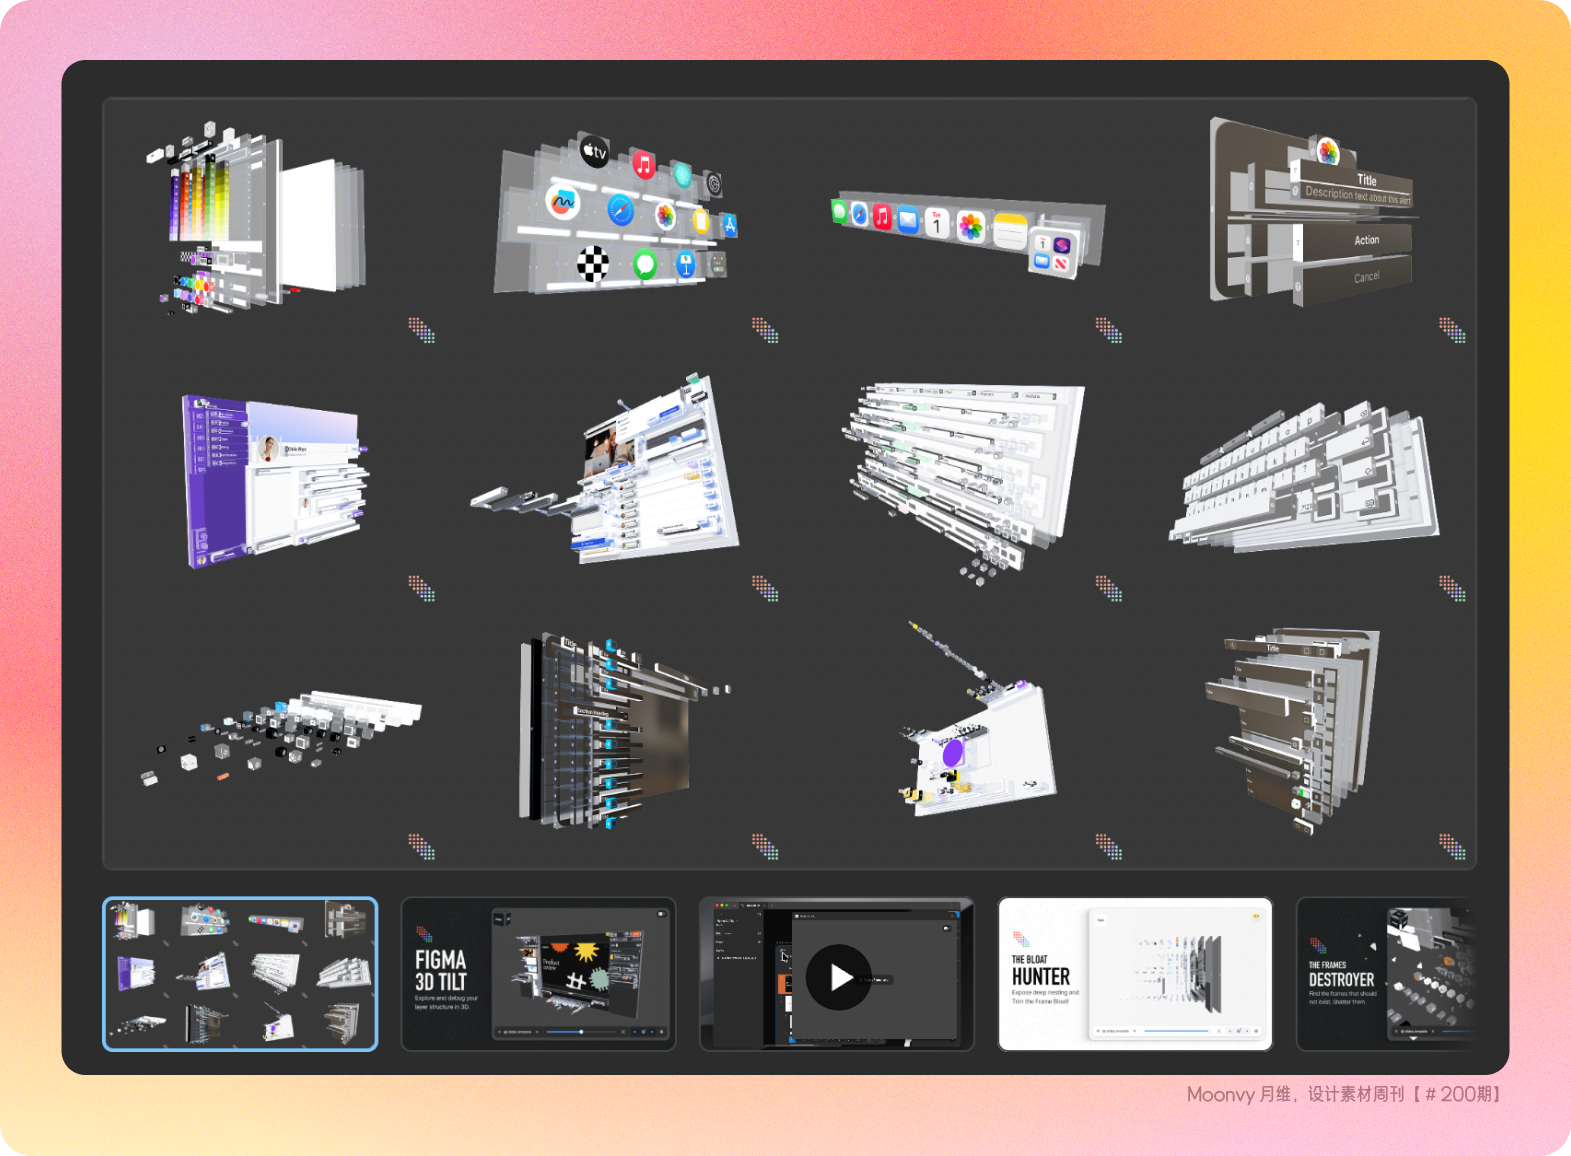Viewport: 1571px width, 1156px height.
Task: Select the highlighted first gallery thumbnail
Action: pyautogui.click(x=240, y=974)
